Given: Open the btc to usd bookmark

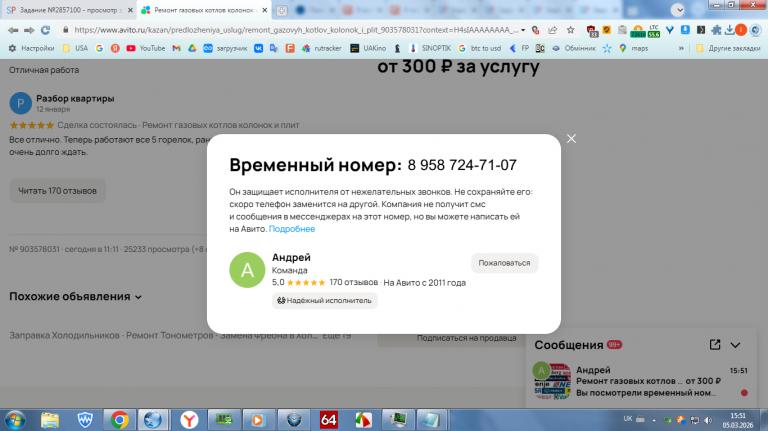Looking at the screenshot, I should (x=480, y=48).
